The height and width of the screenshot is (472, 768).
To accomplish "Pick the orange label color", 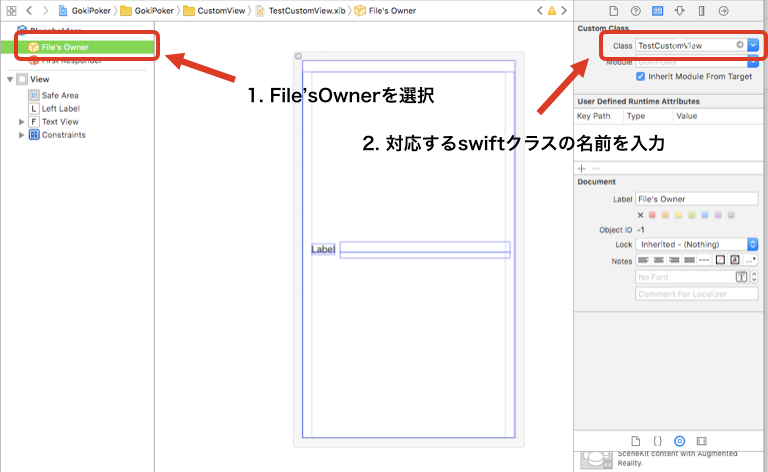I will [x=665, y=215].
